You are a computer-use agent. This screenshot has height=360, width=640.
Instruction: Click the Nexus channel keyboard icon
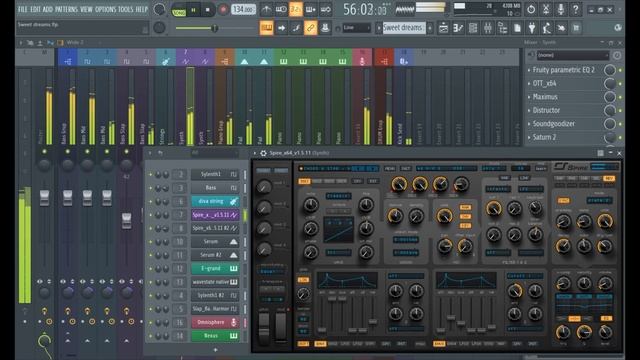coord(233,336)
